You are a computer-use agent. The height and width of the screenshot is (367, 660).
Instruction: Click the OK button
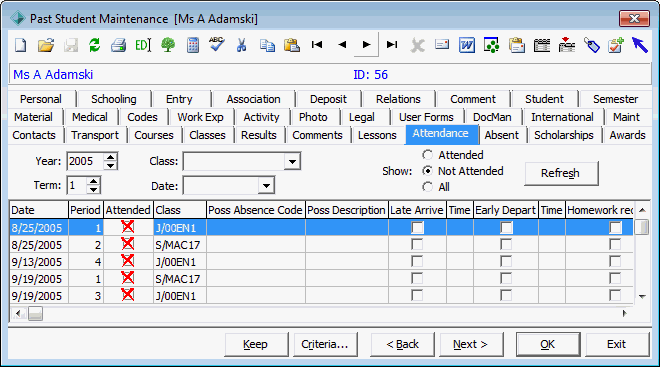click(x=548, y=344)
